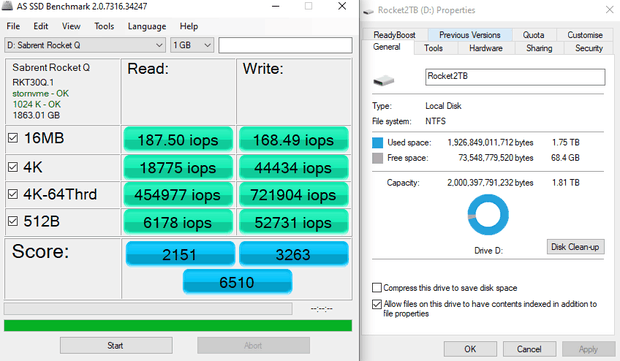Open the drive selection dropdown Sabrent Rocket Q
Screen dimensions: 620x361
(x=85, y=45)
